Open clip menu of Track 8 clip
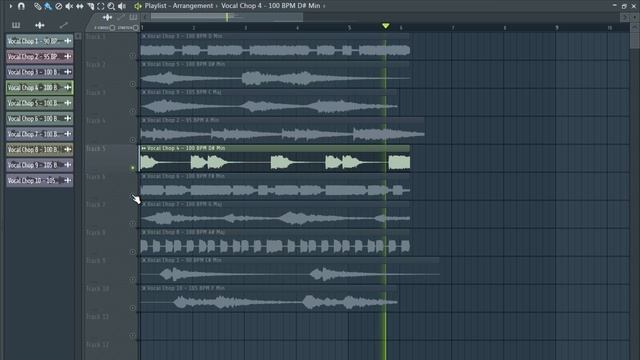This screenshot has height=360, width=640. [x=144, y=232]
